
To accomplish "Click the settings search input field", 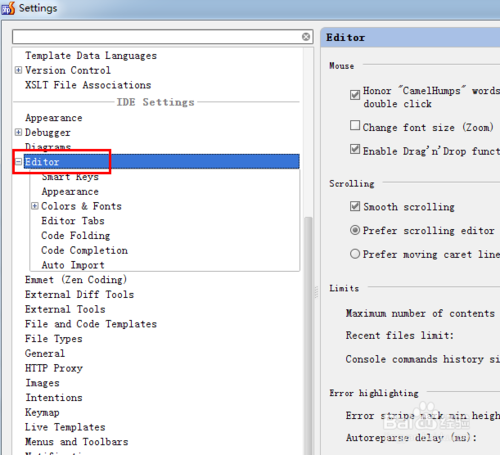I will point(157,37).
